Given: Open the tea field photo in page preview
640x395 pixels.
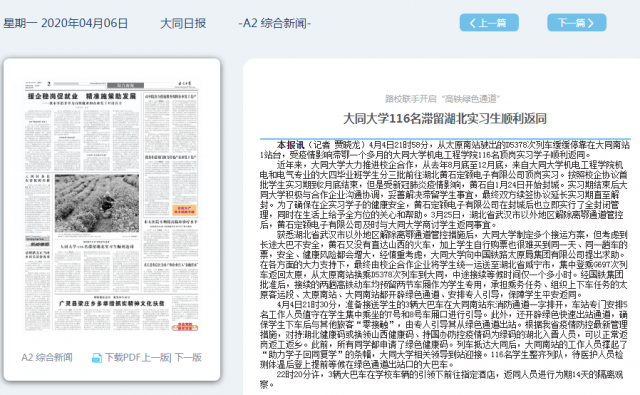Looking at the screenshot, I should click(97, 203).
